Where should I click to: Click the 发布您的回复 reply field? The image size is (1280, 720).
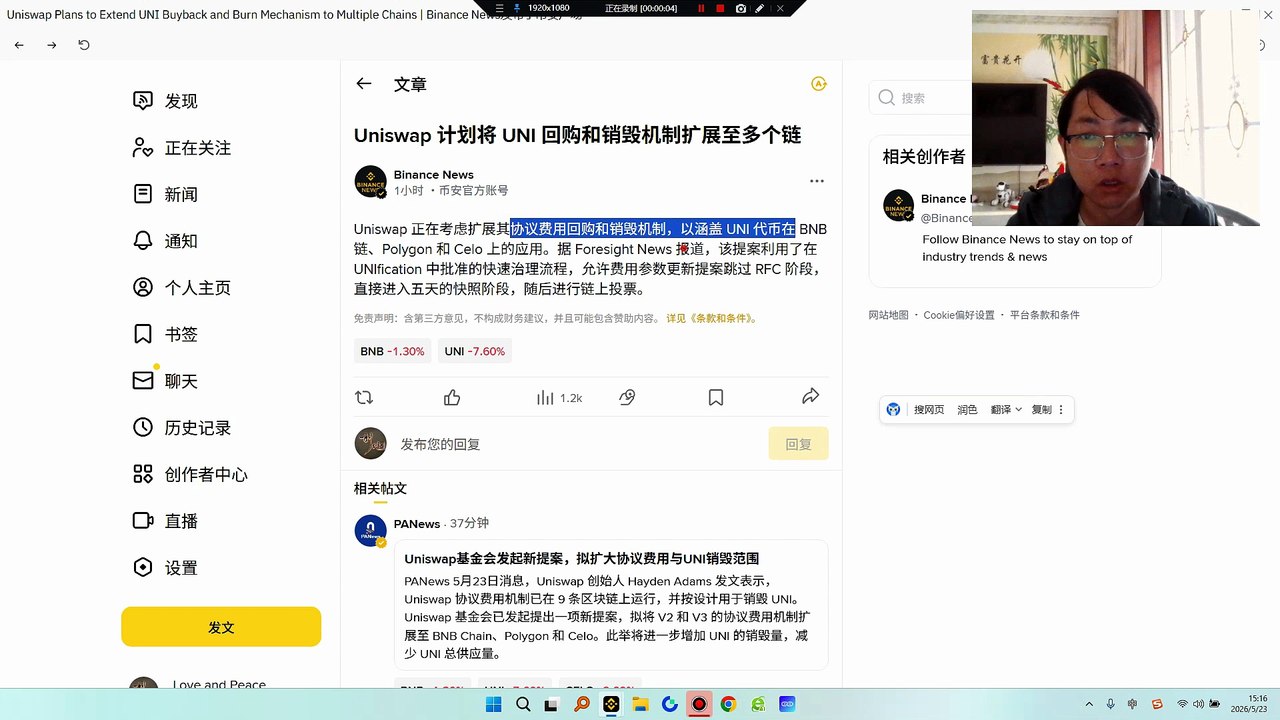(x=580, y=444)
